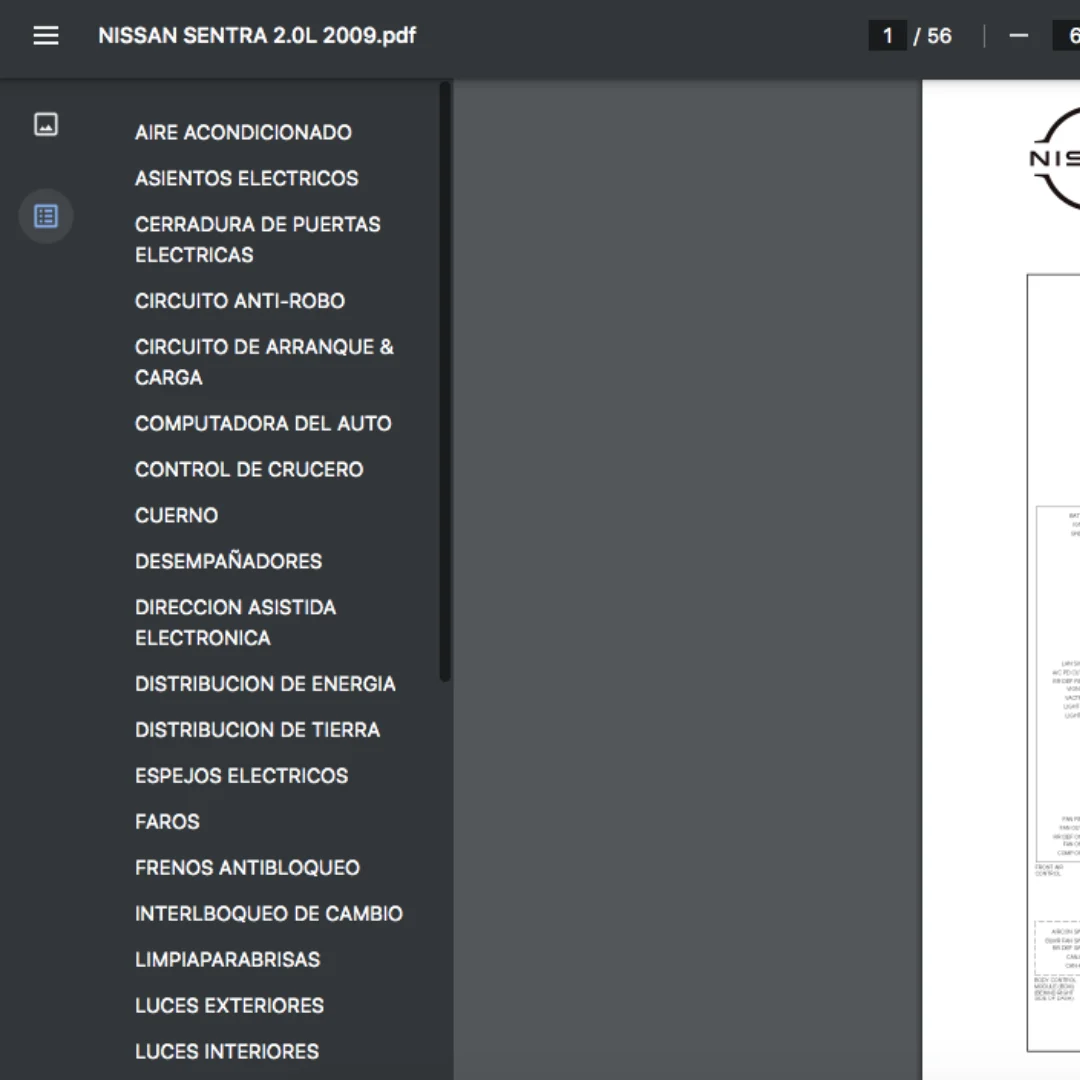Open CERRADURA DE PUERTAS ELECTRICAS bookmark
The height and width of the screenshot is (1080, 1080).
click(x=258, y=240)
